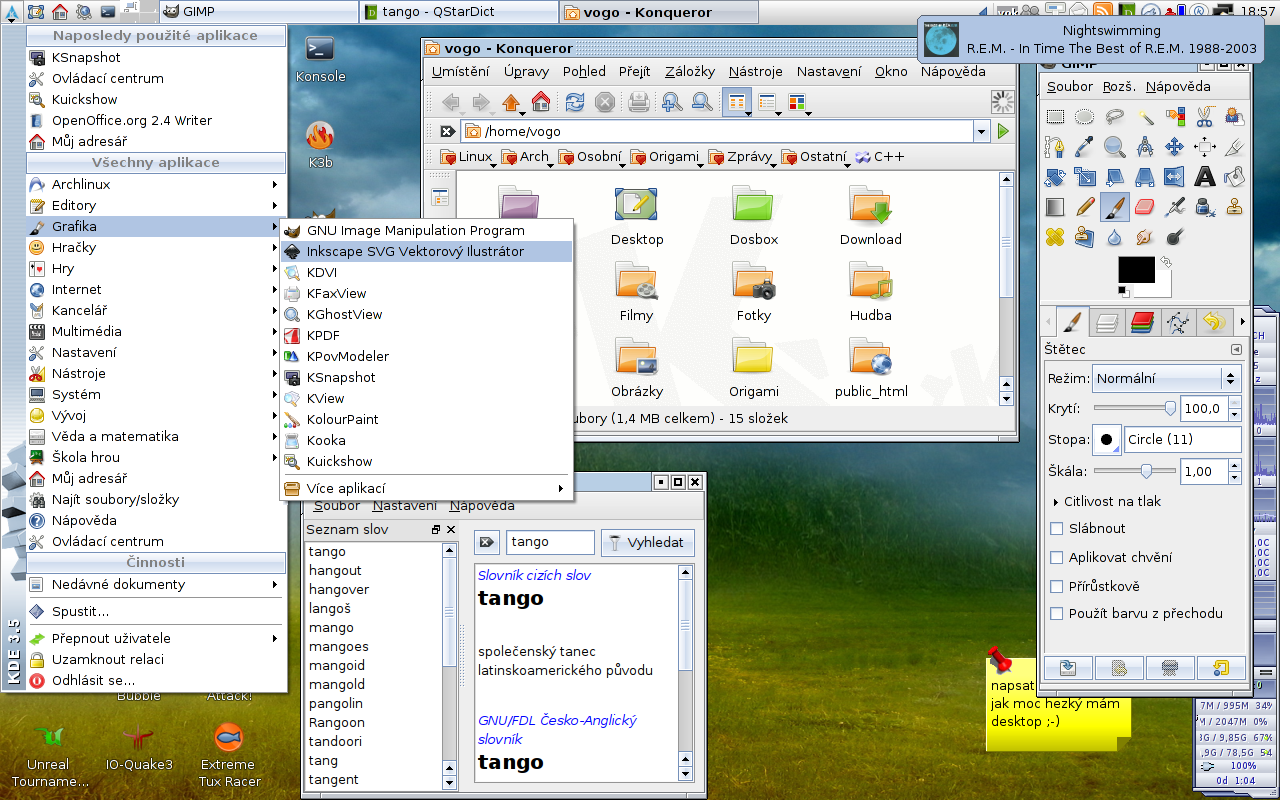Select the Flip tool in GIMP
The width and height of the screenshot is (1280, 800).
click(1175, 177)
